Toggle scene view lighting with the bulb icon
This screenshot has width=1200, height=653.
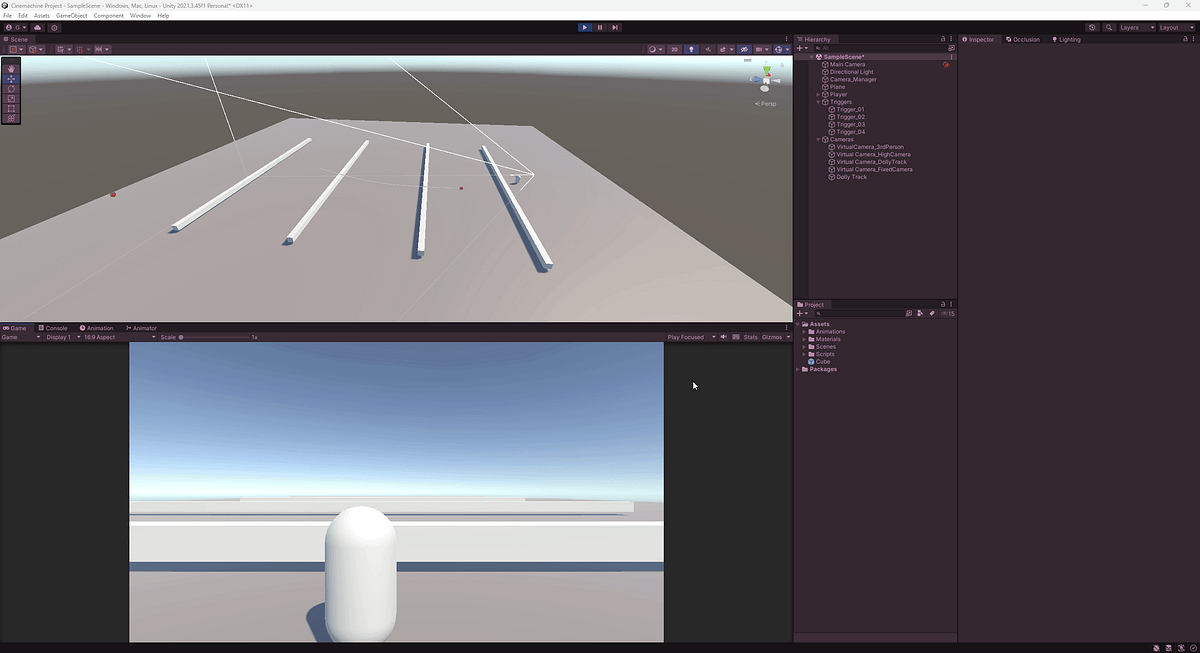[691, 48]
